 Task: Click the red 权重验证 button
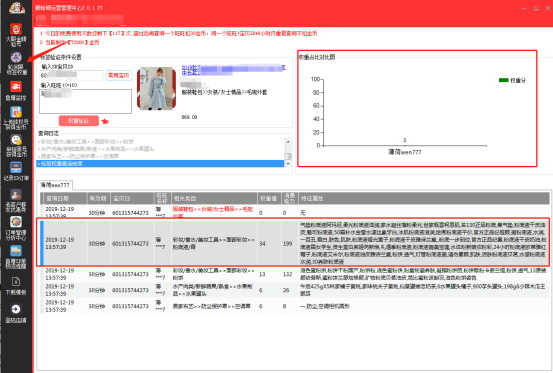79,121
